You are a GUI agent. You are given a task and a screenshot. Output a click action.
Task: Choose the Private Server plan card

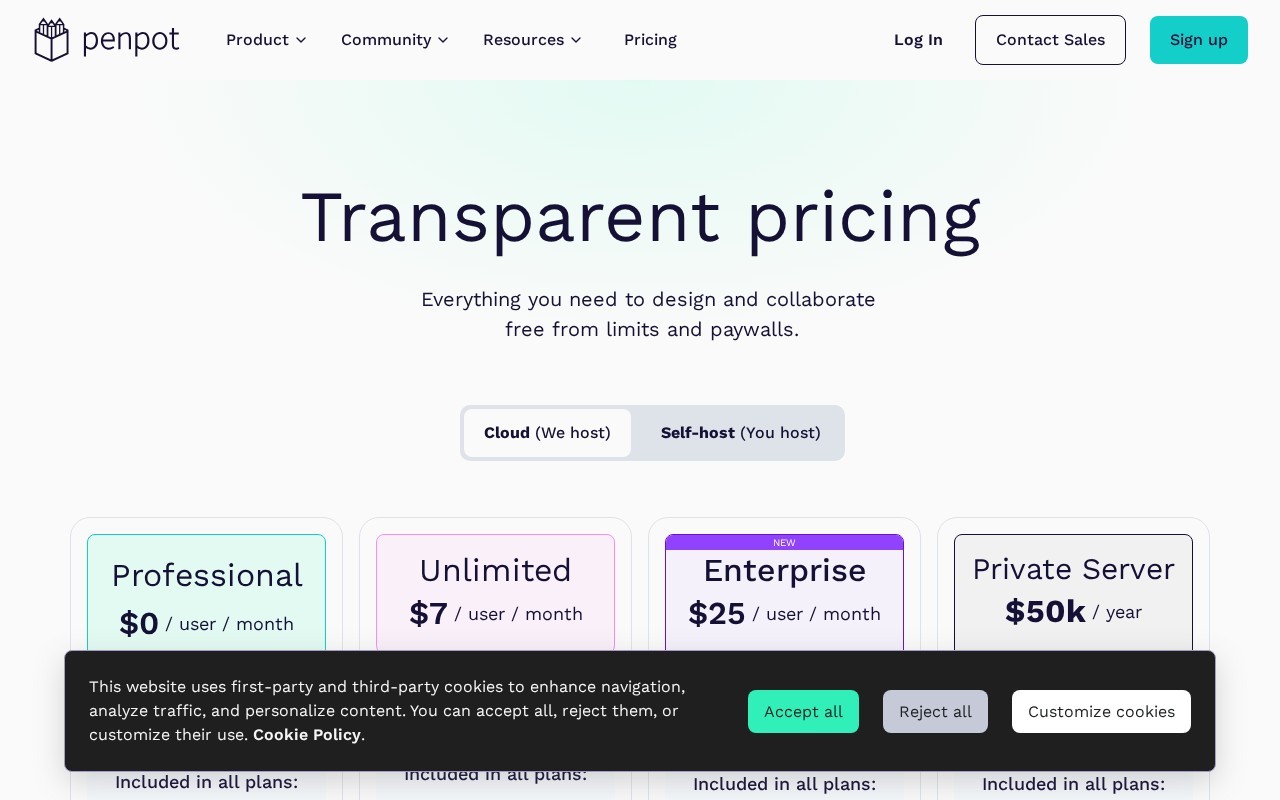pyautogui.click(x=1073, y=595)
